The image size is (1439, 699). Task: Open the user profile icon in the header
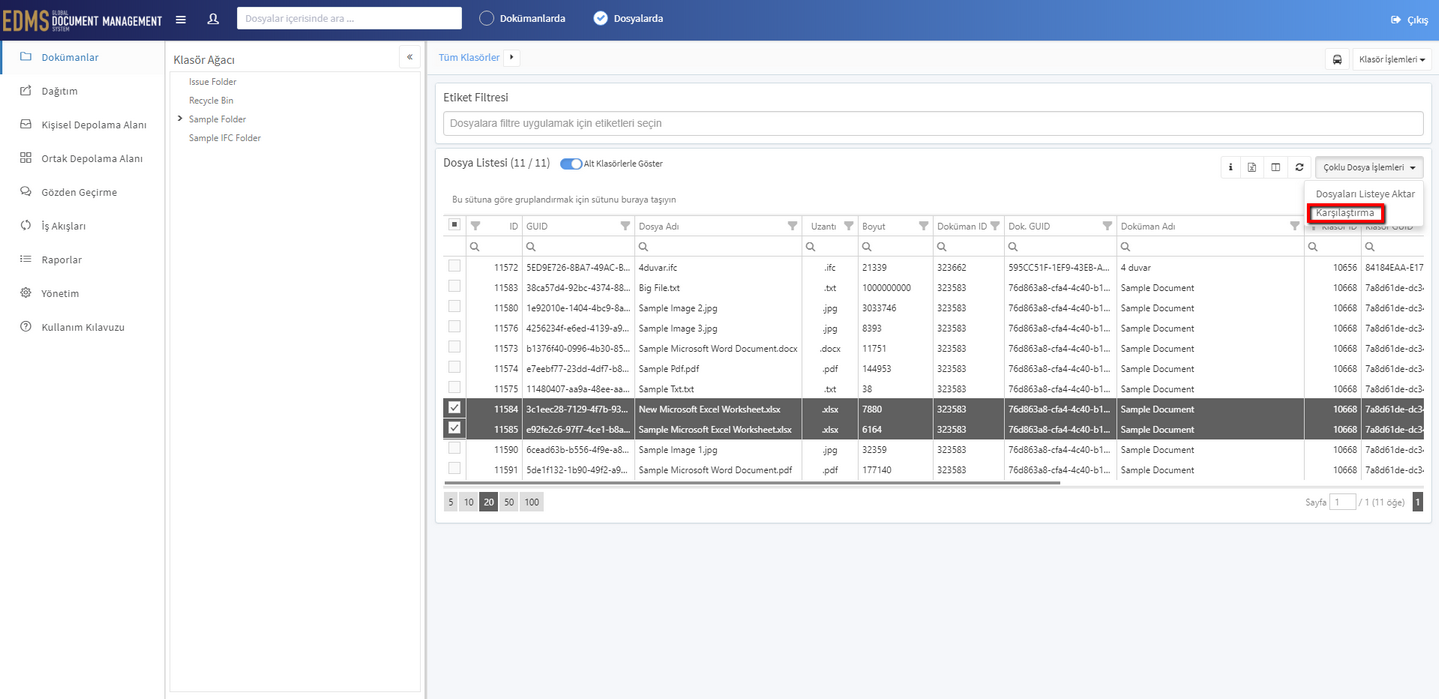(x=213, y=19)
